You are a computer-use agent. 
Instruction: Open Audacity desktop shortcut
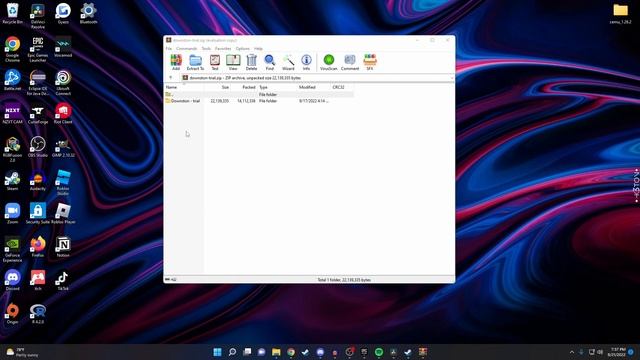tap(38, 180)
